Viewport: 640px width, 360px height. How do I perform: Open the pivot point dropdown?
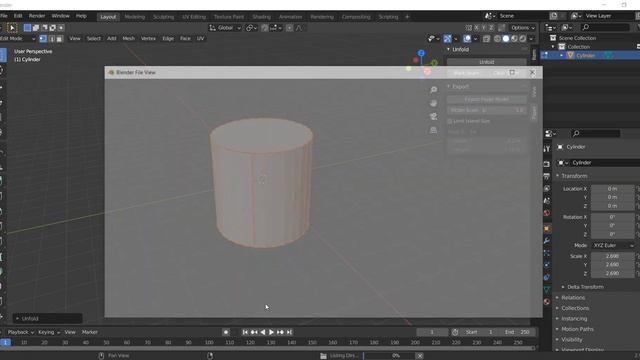click(250, 28)
